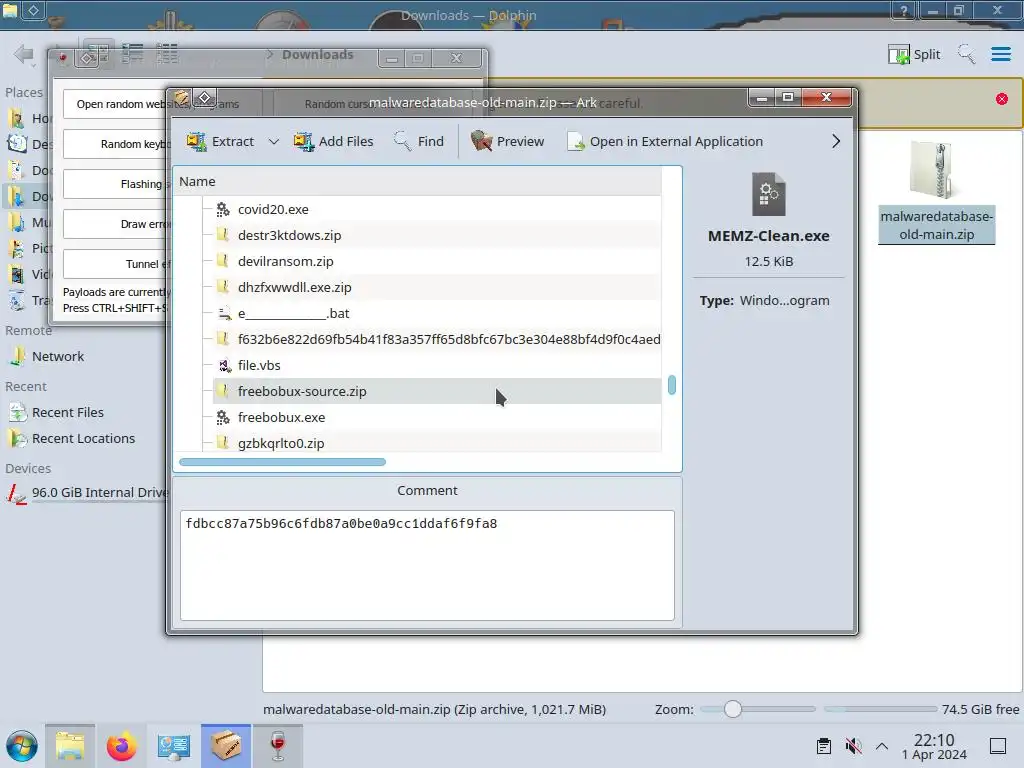This screenshot has height=768, width=1024.
Task: Open the clipboard tray icon
Action: (824, 746)
